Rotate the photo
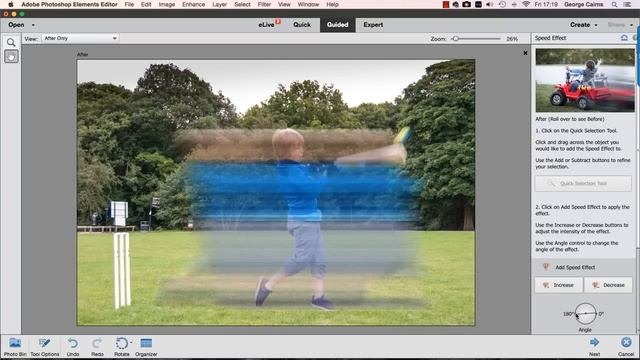This screenshot has height=360, width=640. point(122,347)
